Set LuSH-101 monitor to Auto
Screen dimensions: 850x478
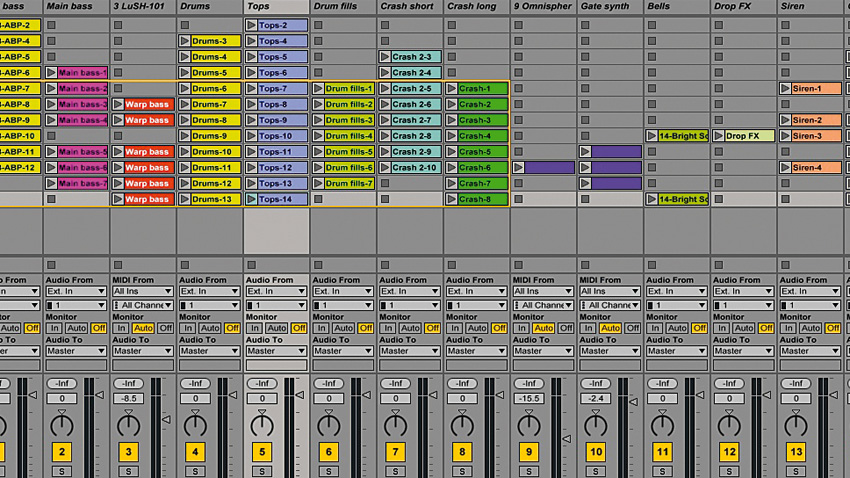[143, 328]
